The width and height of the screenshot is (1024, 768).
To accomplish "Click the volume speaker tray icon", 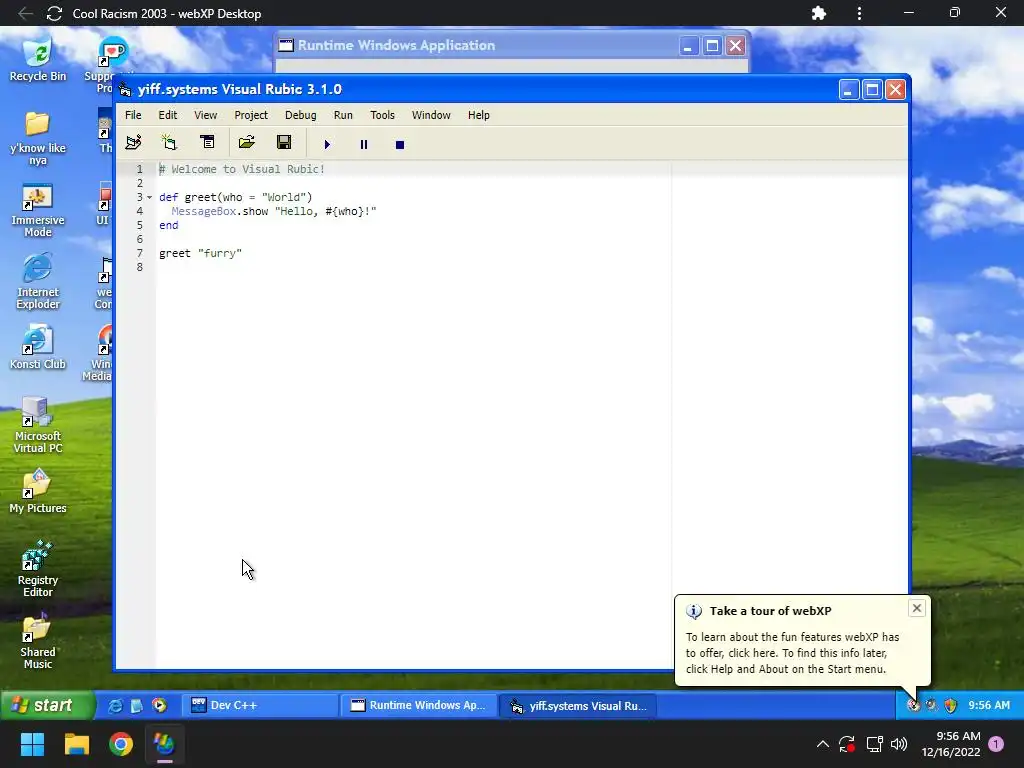I will coord(899,744).
